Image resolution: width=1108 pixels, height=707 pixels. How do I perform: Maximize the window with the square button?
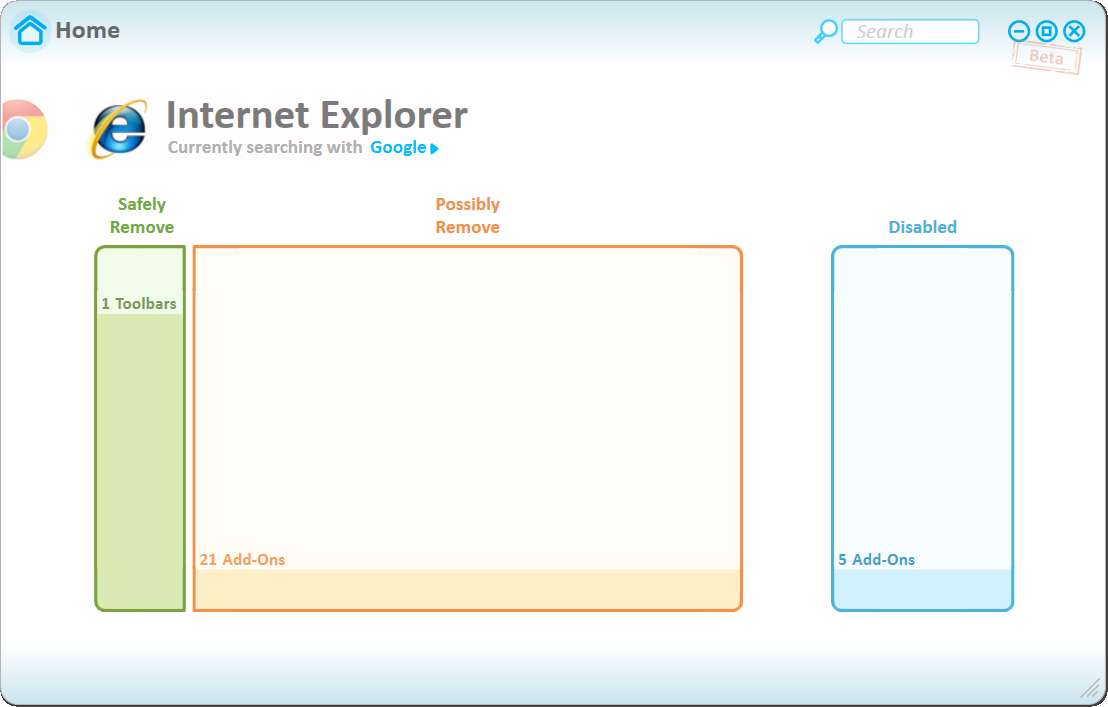pos(1047,31)
